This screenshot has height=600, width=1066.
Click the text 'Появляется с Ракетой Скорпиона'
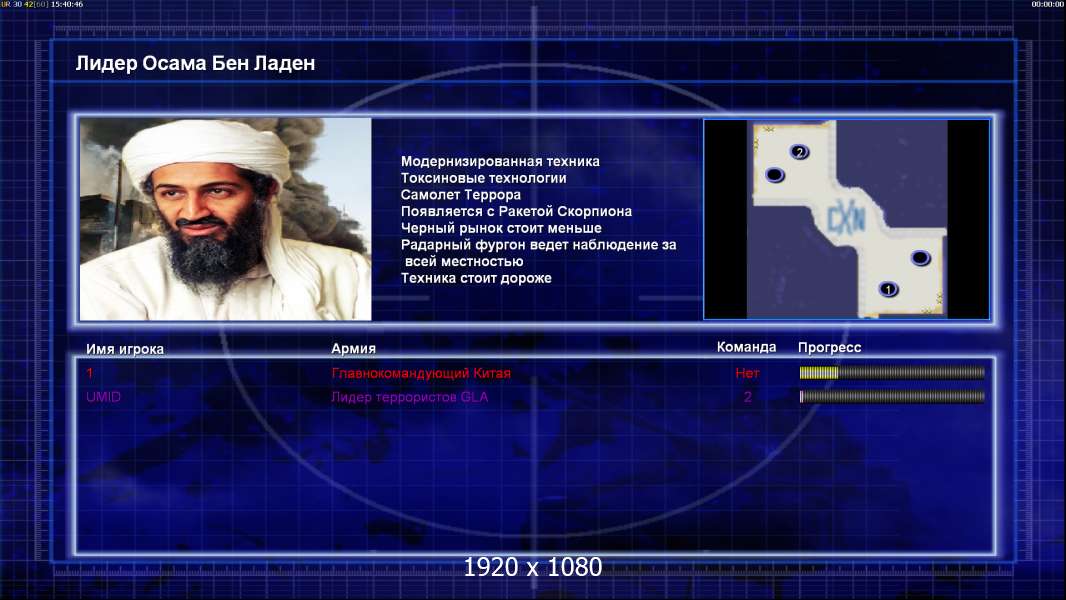pyautogui.click(x=516, y=211)
